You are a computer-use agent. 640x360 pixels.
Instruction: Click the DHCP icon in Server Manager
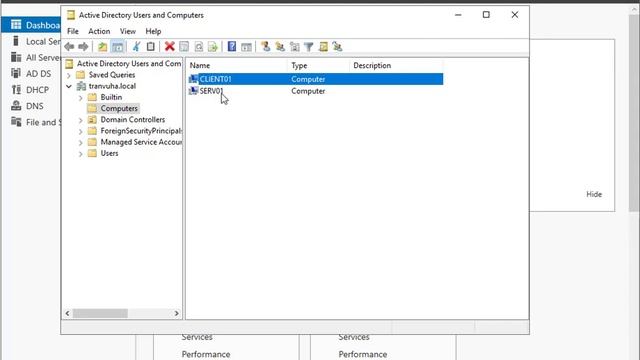[16, 90]
